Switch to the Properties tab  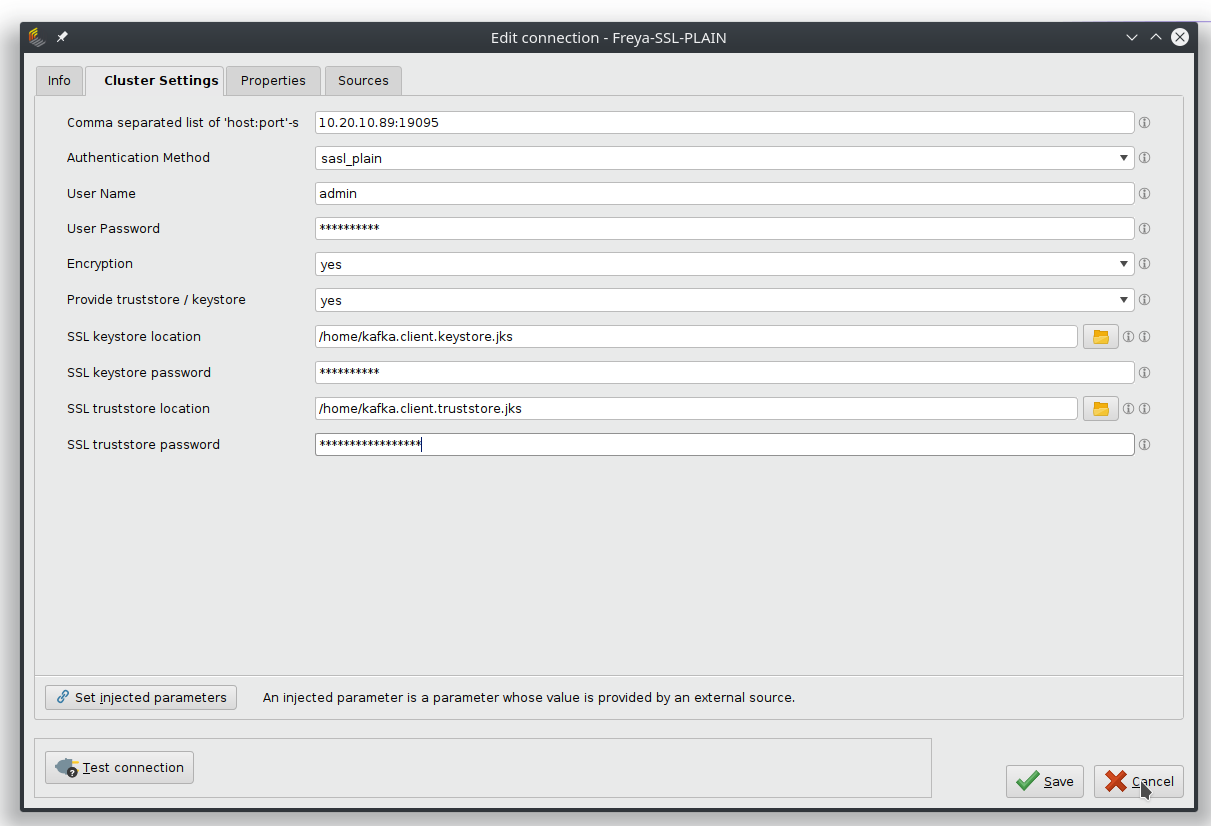[272, 80]
